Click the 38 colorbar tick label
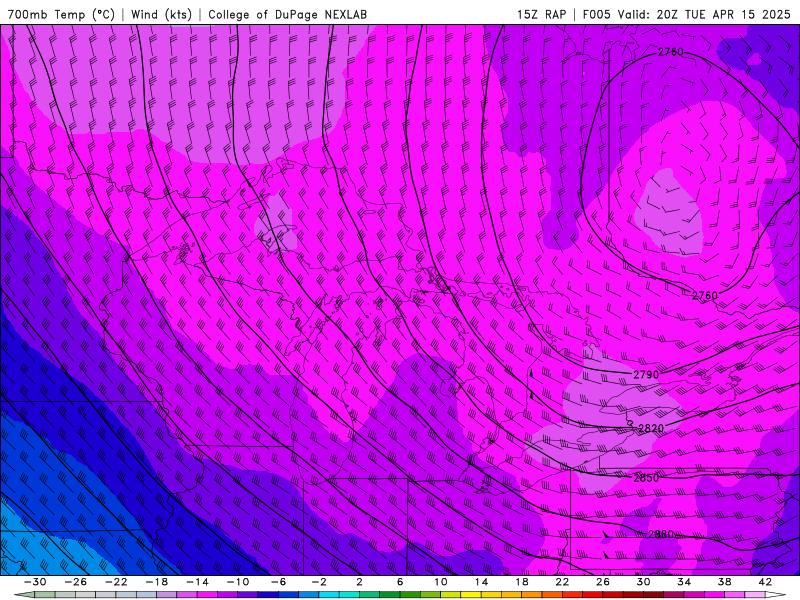 (724, 582)
